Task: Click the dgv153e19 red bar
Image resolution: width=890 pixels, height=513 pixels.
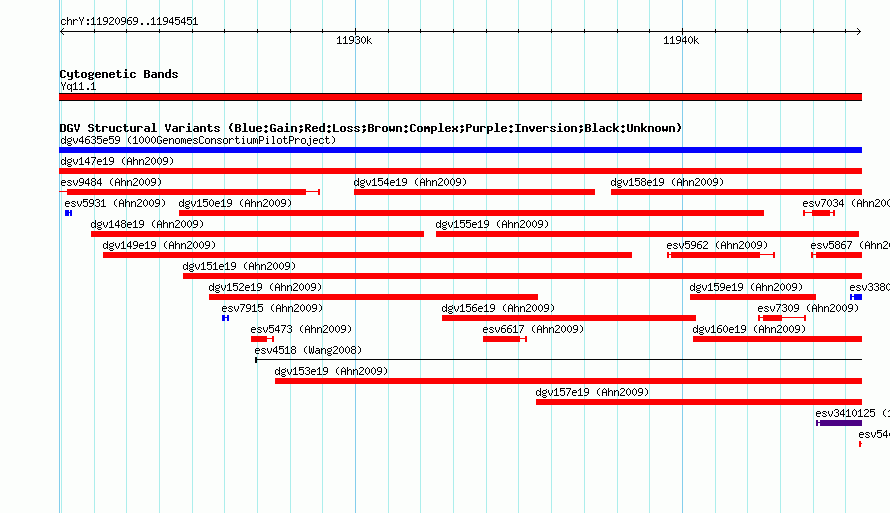Action: pos(568,381)
